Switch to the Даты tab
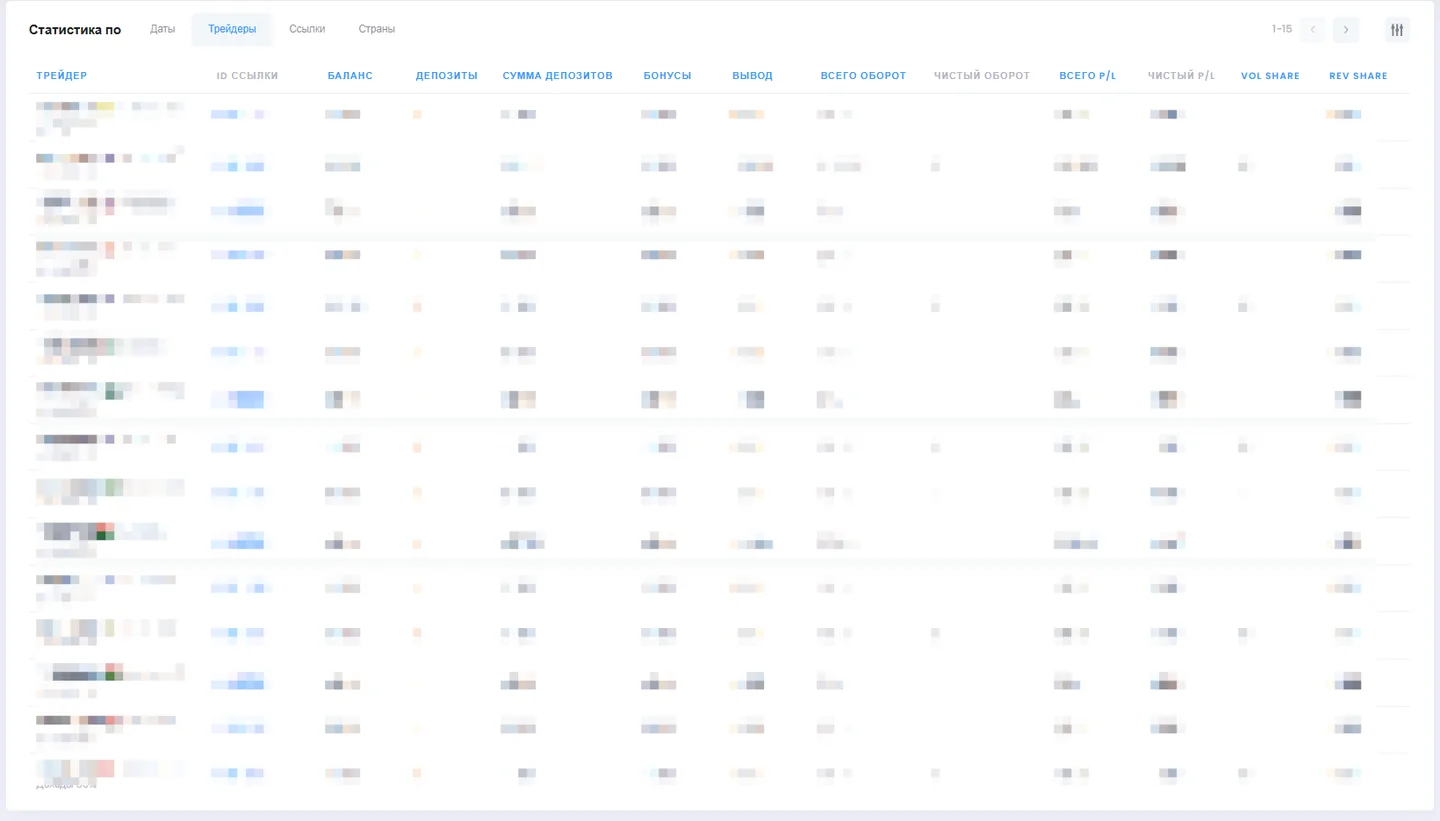Screen dimensions: 1440x821 pyautogui.click(x=163, y=30)
